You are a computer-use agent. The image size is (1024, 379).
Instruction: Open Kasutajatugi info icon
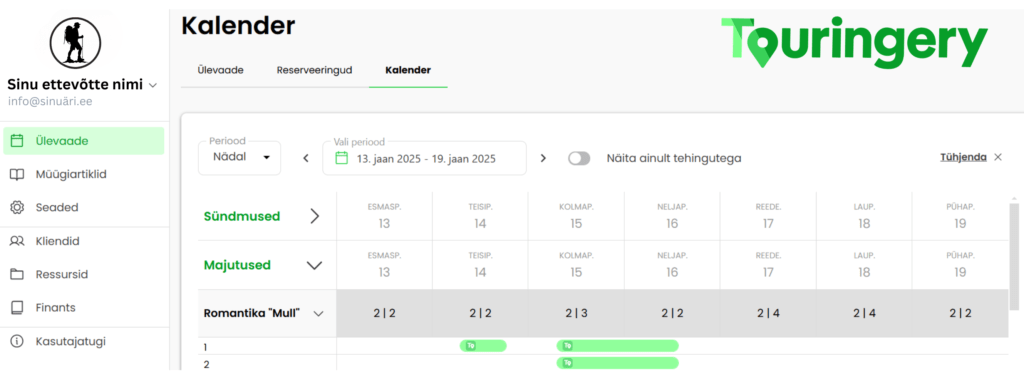pos(18,341)
